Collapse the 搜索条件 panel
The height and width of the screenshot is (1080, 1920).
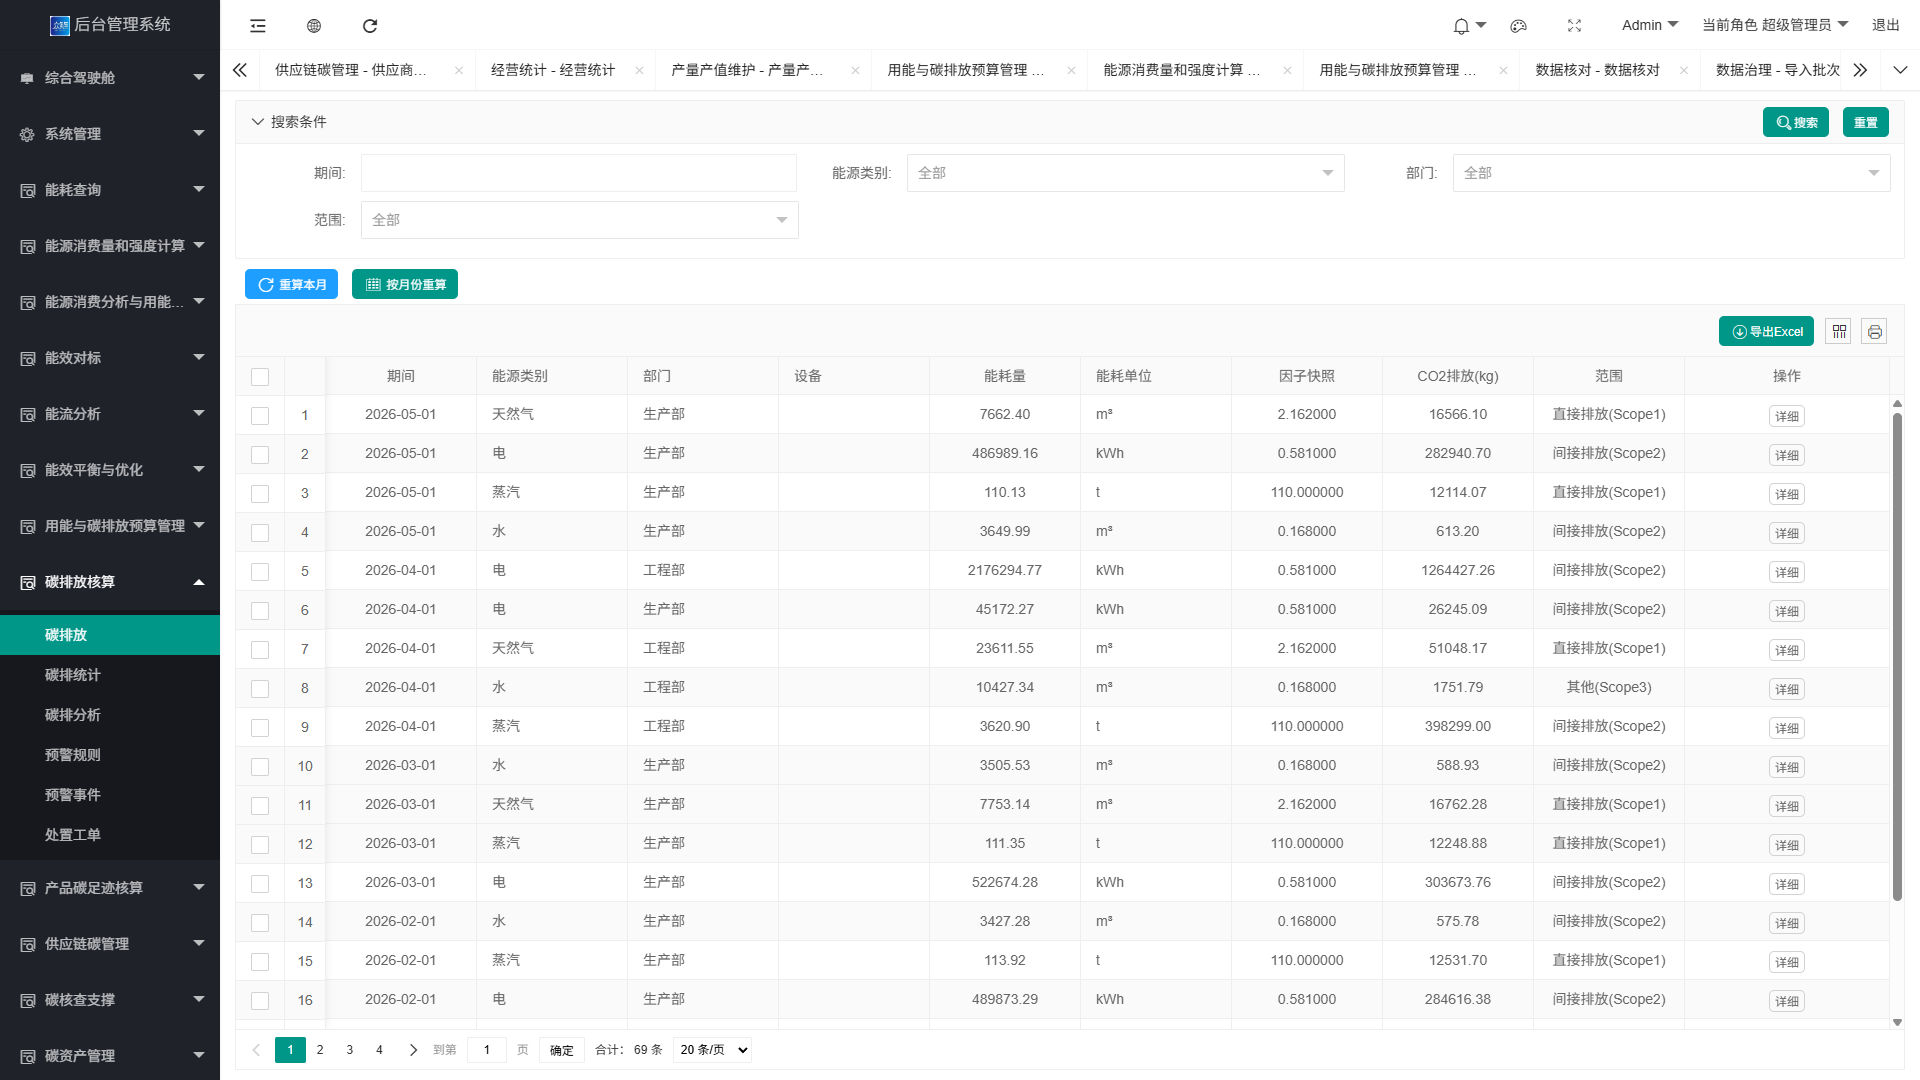[289, 122]
